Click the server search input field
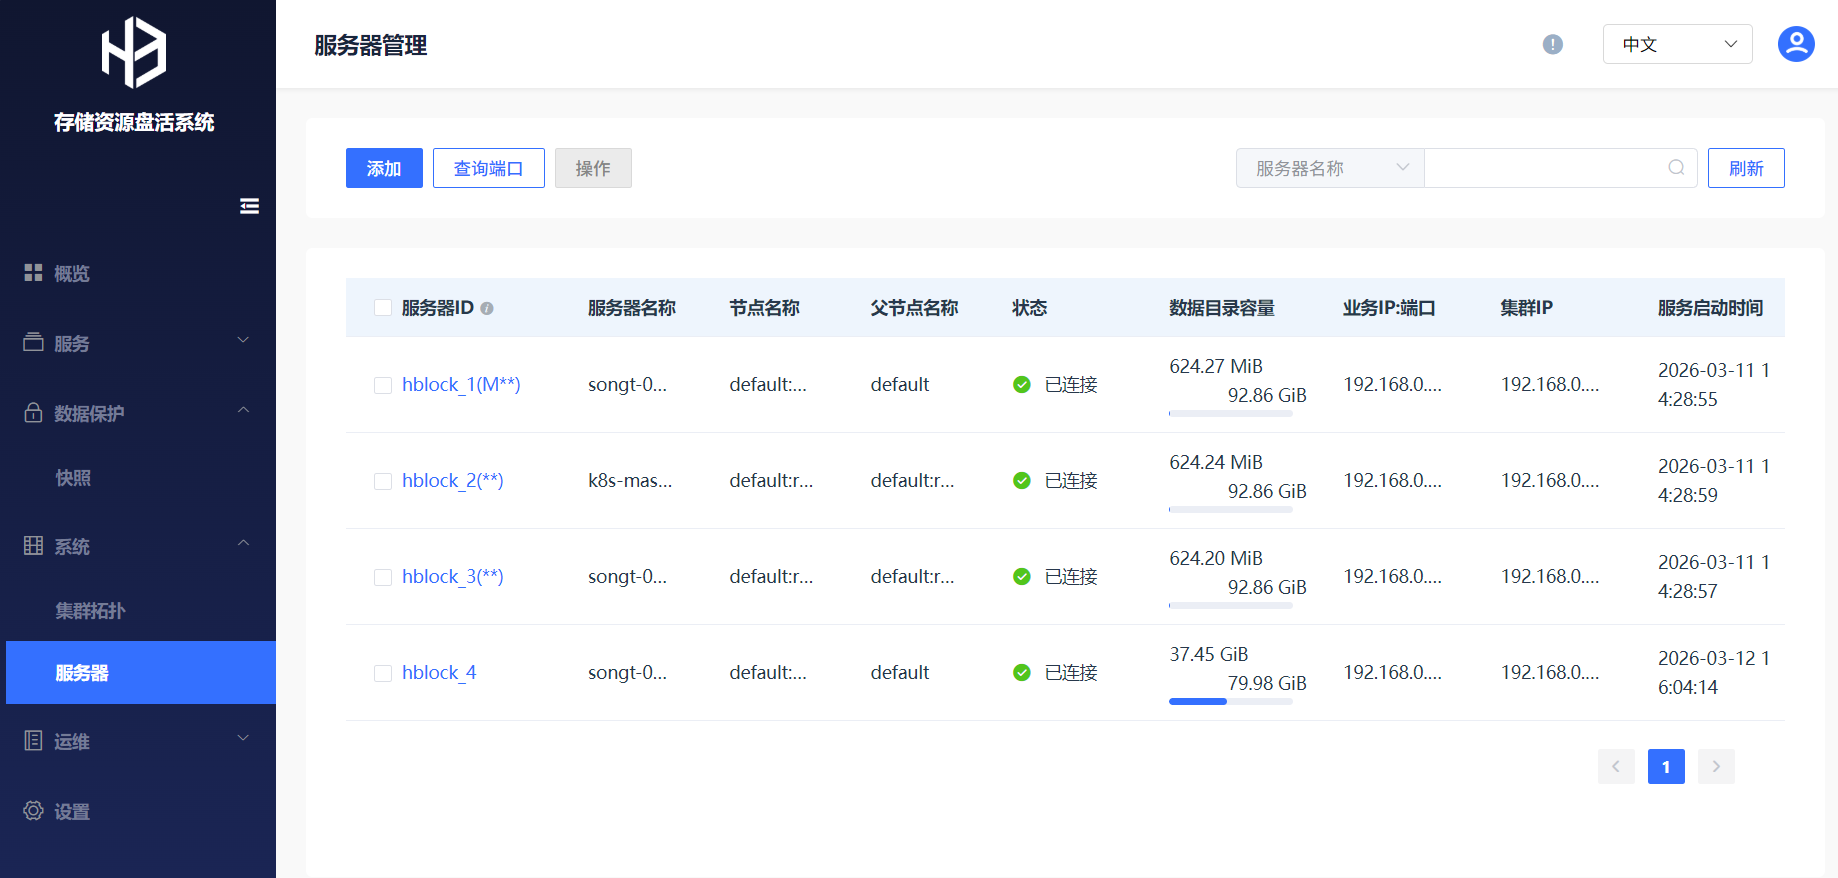 click(1544, 168)
